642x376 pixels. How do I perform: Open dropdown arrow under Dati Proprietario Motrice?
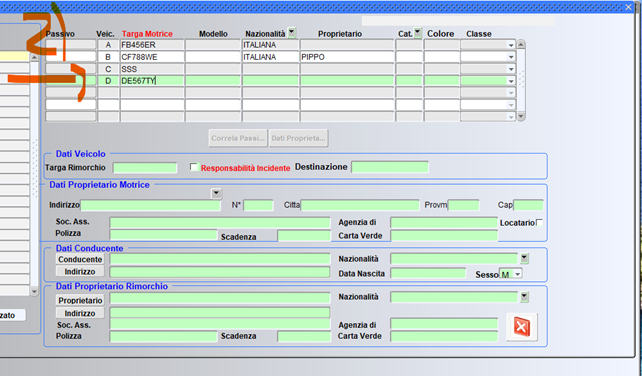coord(216,193)
